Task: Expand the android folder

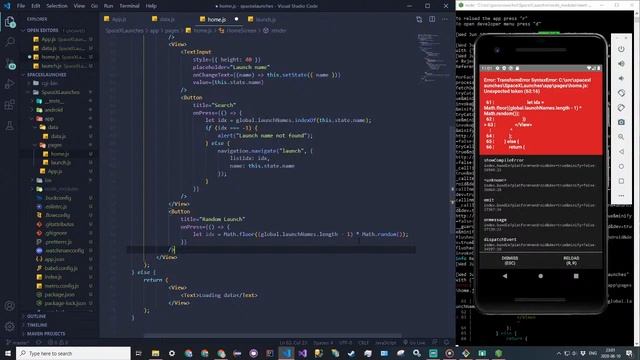Action: point(54,110)
